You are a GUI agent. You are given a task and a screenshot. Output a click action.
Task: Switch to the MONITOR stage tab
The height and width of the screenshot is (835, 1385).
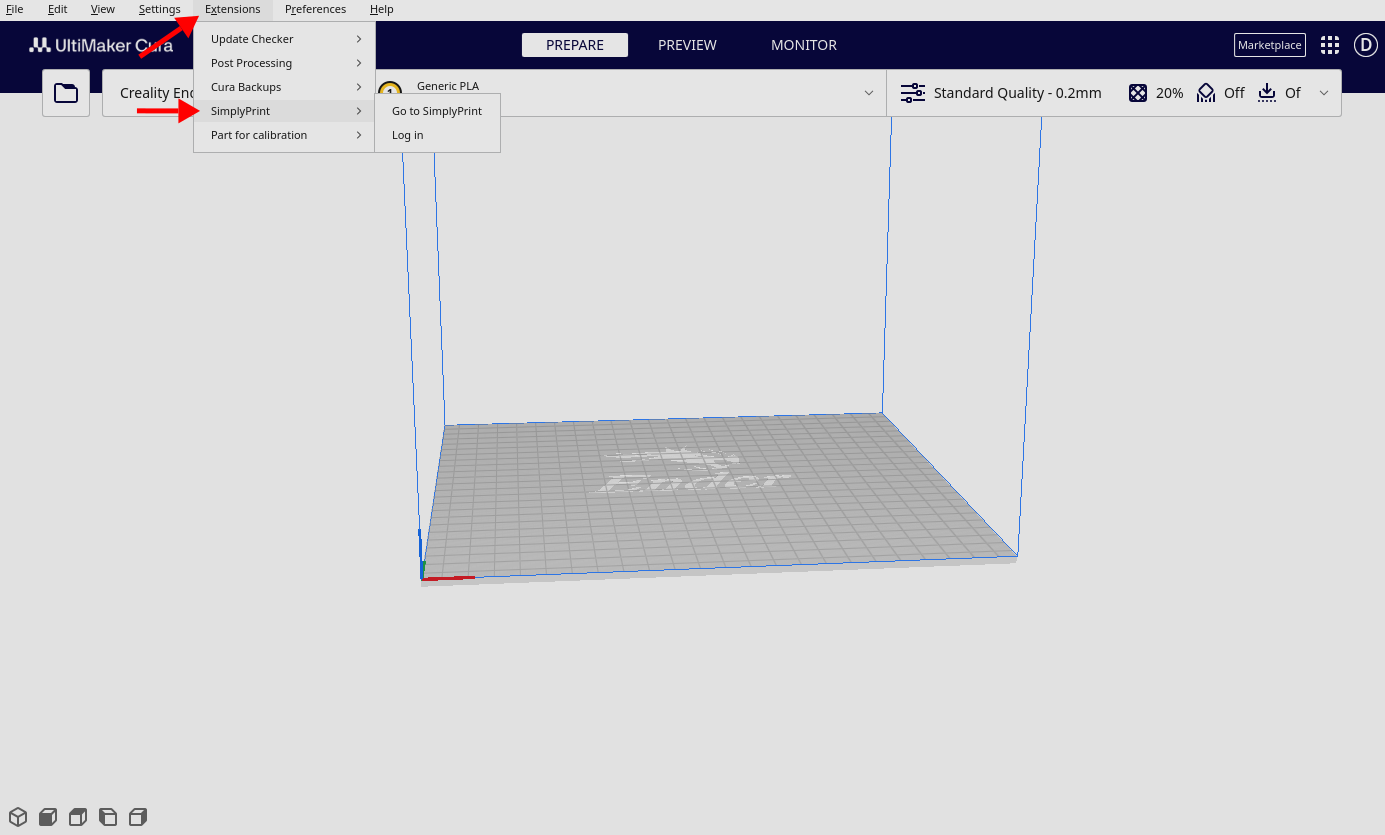[x=804, y=45]
